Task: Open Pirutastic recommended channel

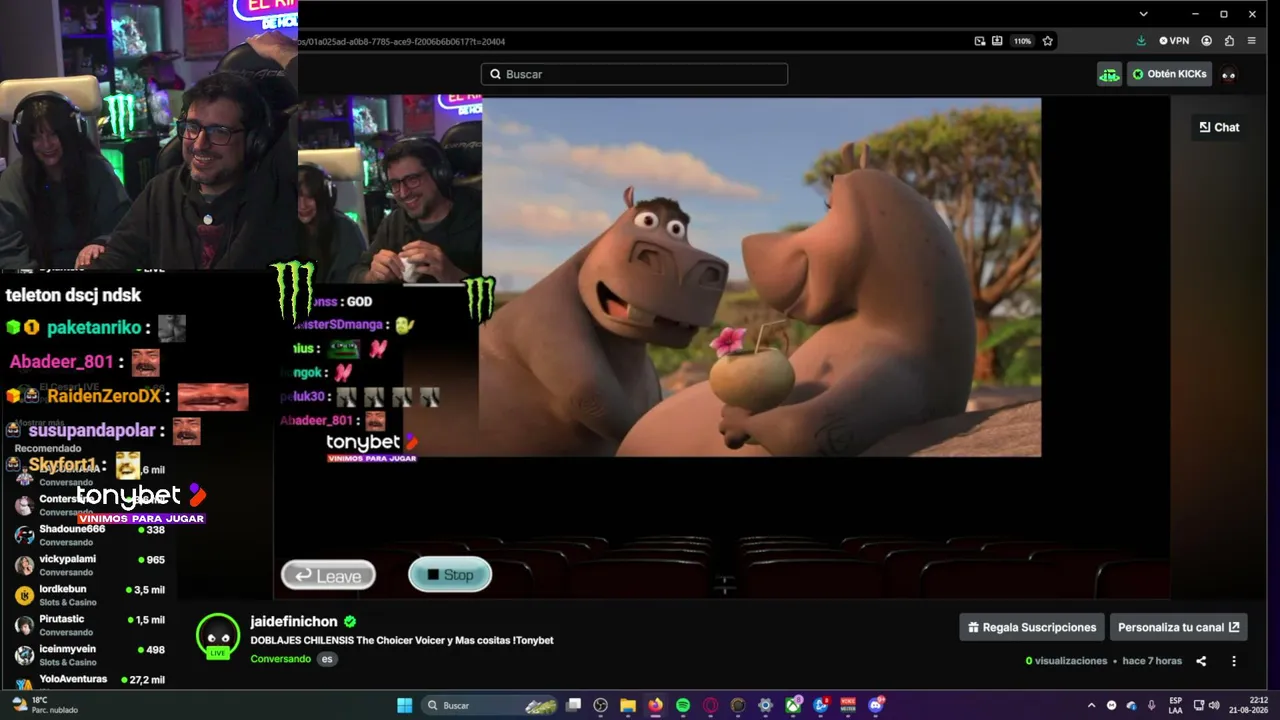Action: click(x=90, y=625)
